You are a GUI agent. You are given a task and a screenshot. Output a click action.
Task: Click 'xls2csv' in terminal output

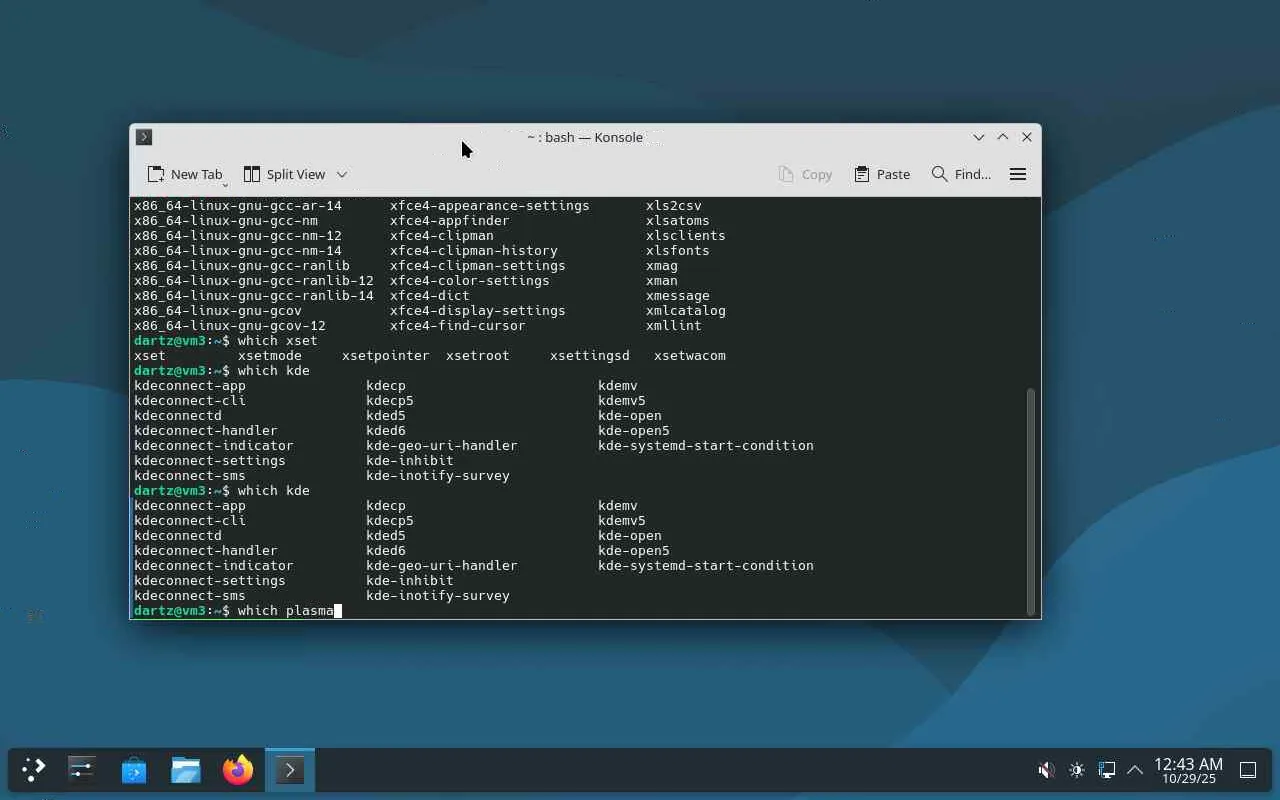(x=674, y=206)
